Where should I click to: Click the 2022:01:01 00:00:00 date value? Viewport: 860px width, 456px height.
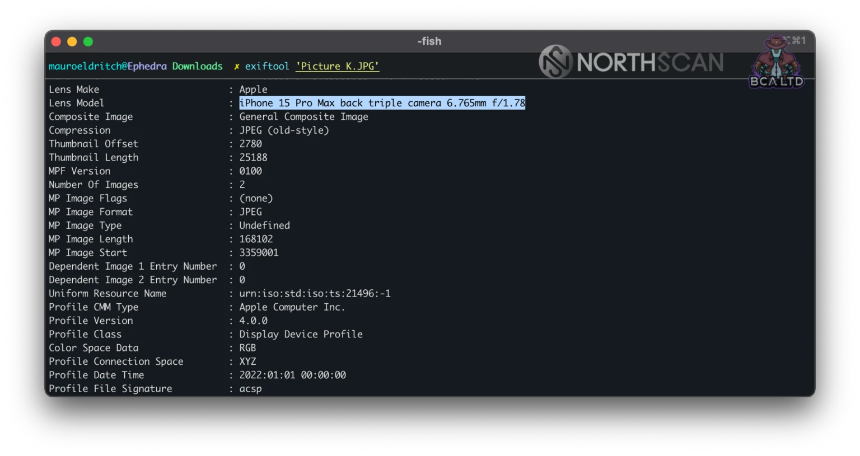[x=292, y=375]
